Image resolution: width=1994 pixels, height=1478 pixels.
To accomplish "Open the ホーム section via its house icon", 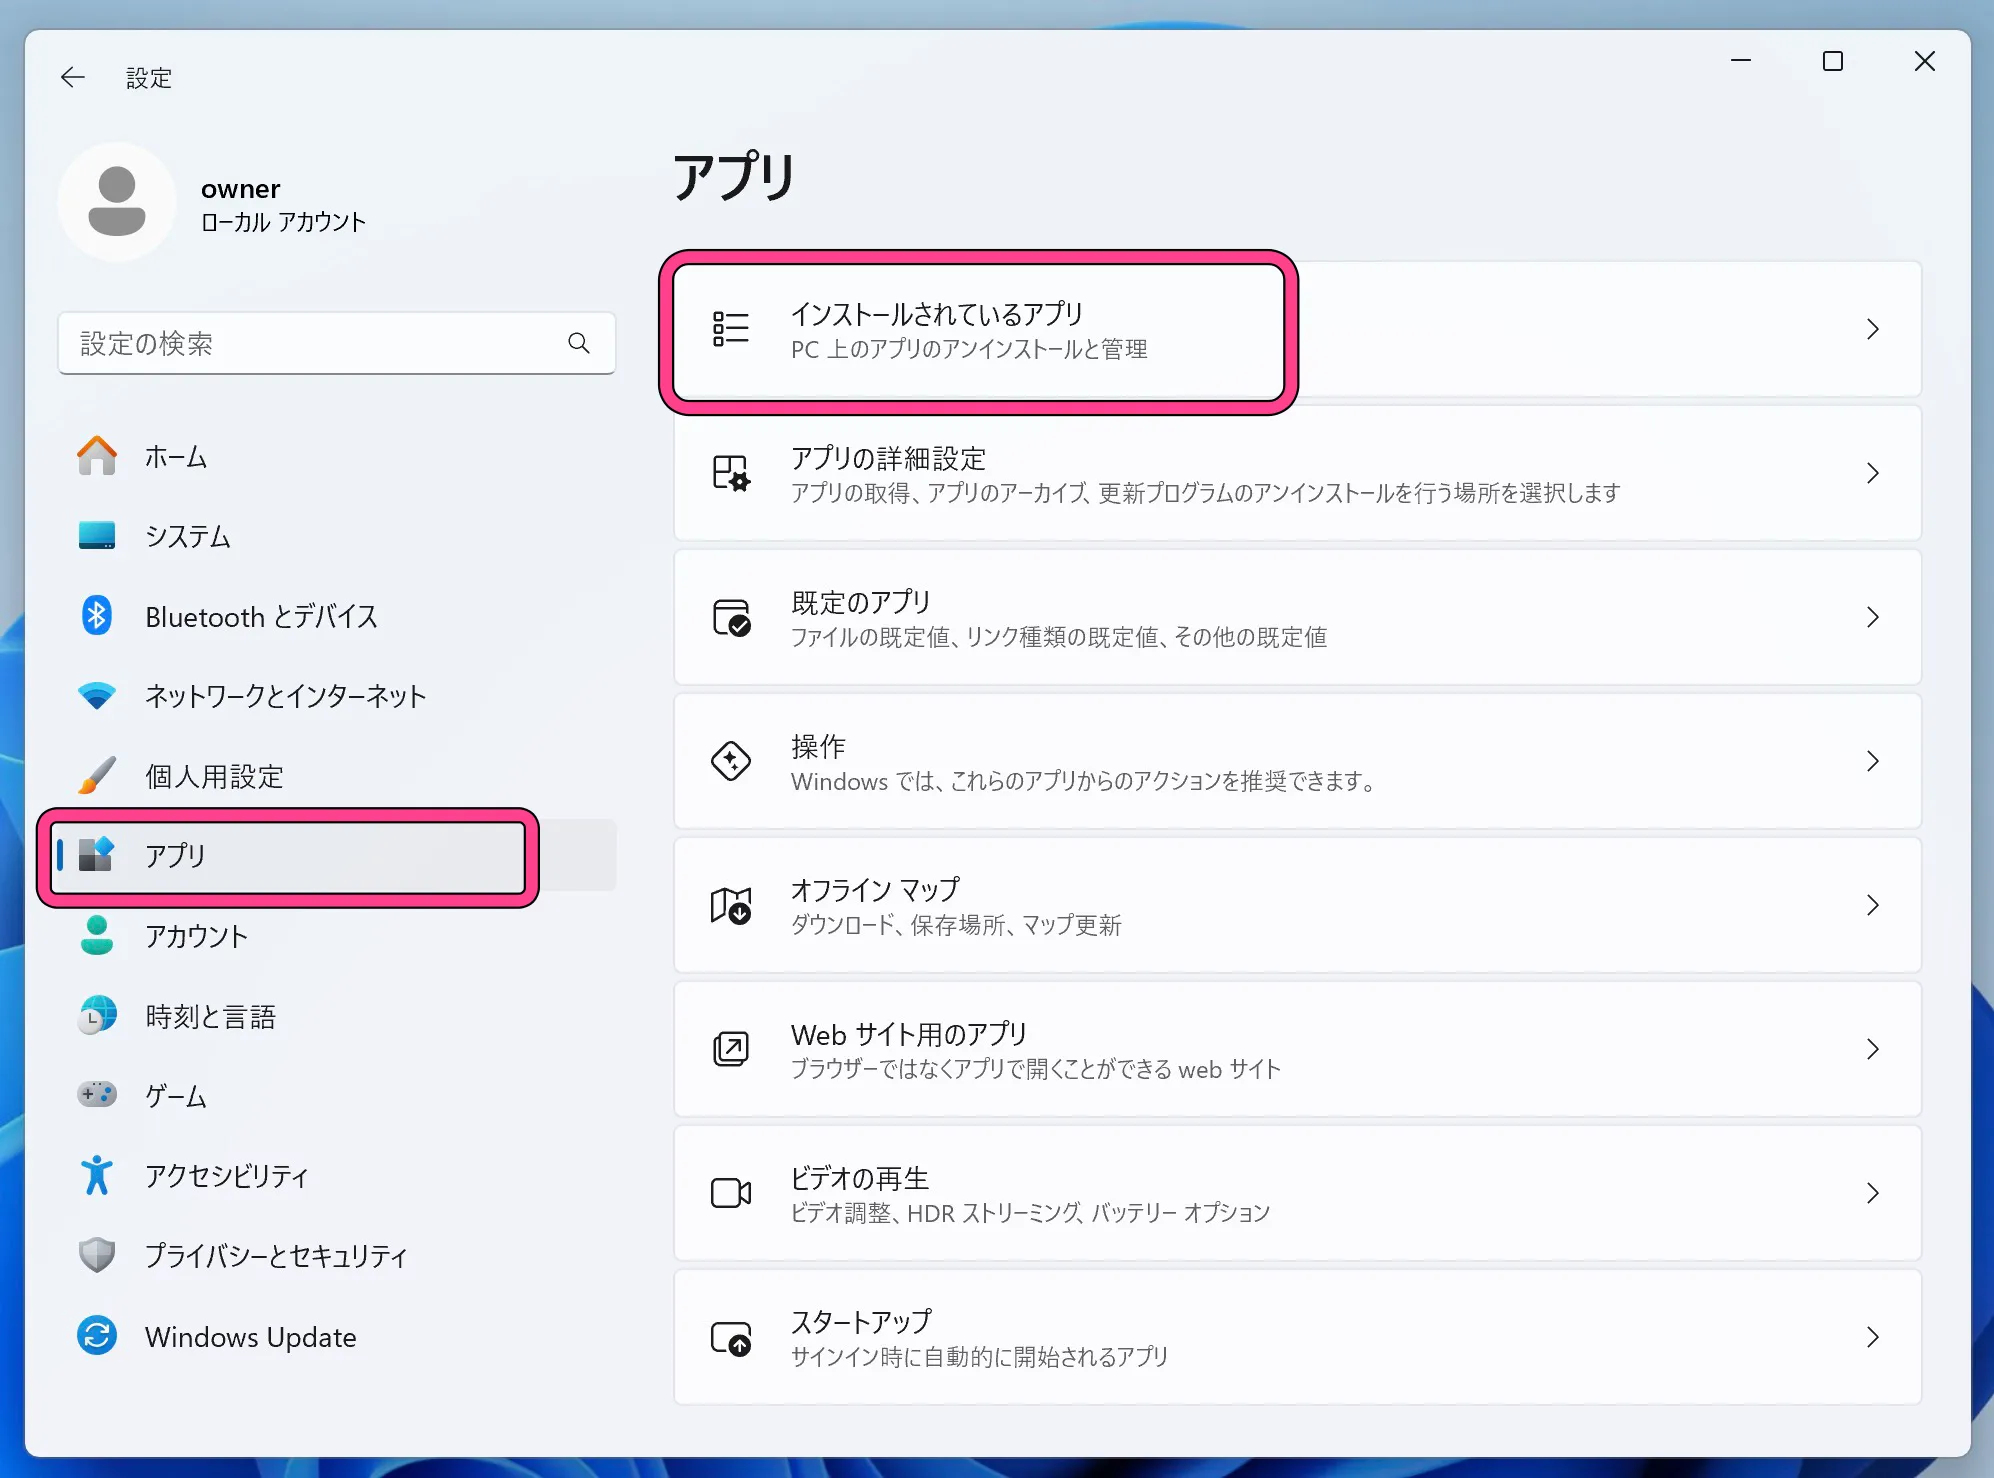I will [x=96, y=456].
